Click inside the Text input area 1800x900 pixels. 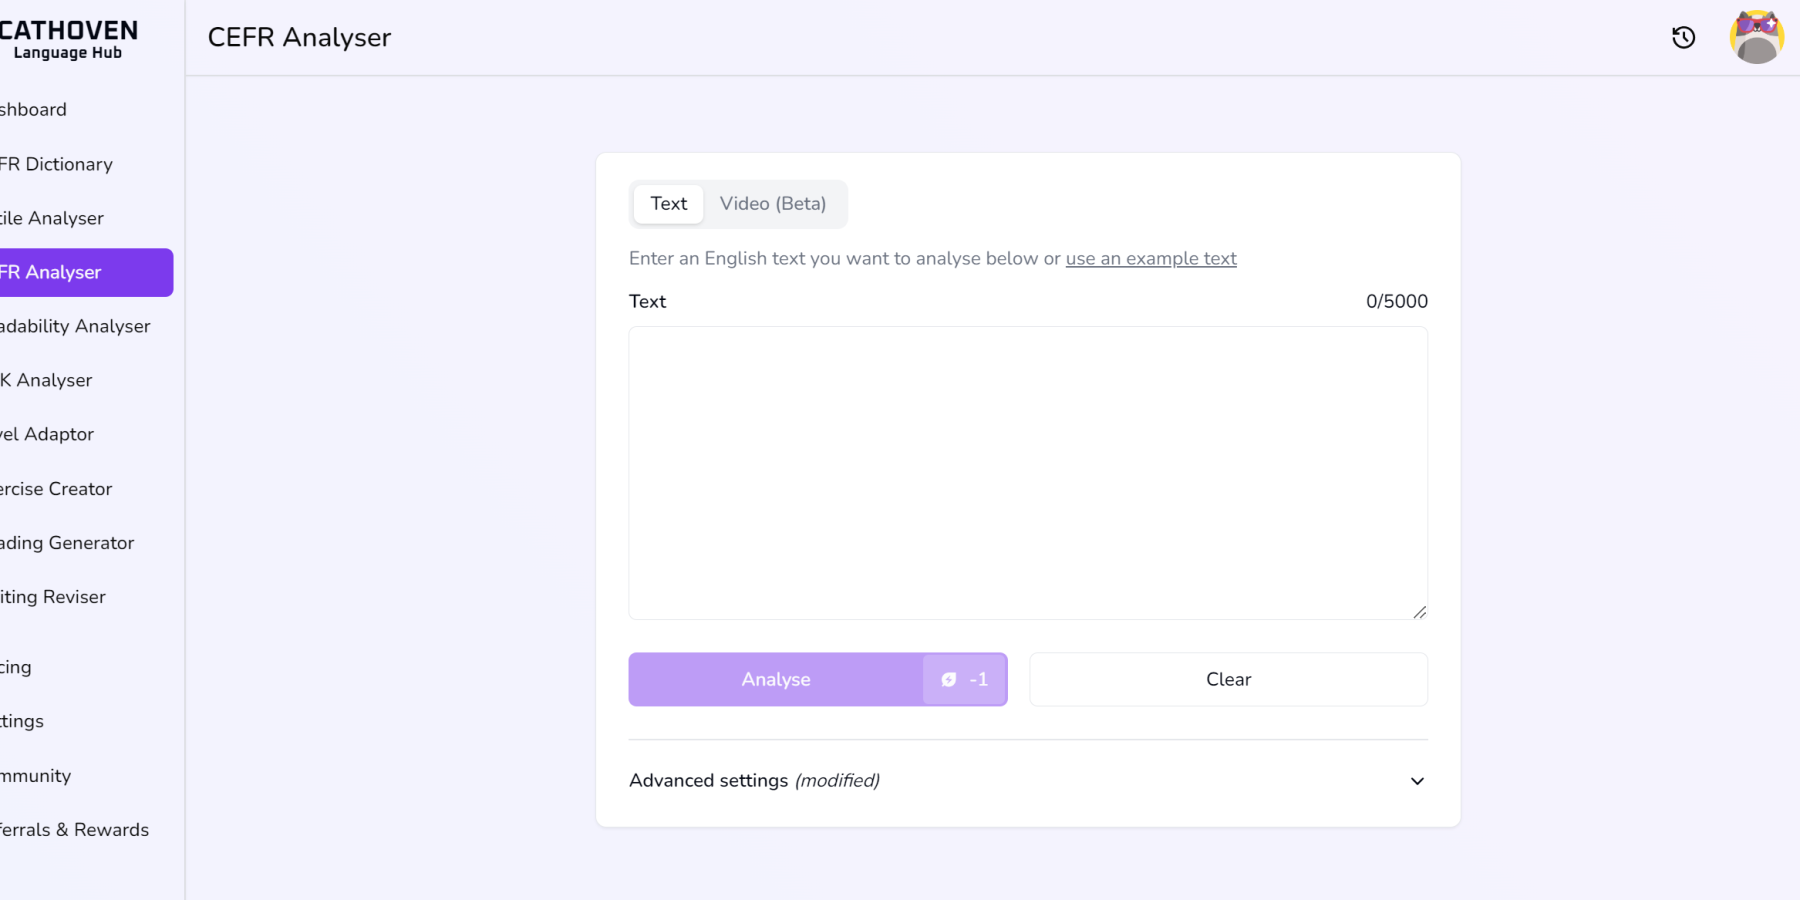tap(1028, 473)
